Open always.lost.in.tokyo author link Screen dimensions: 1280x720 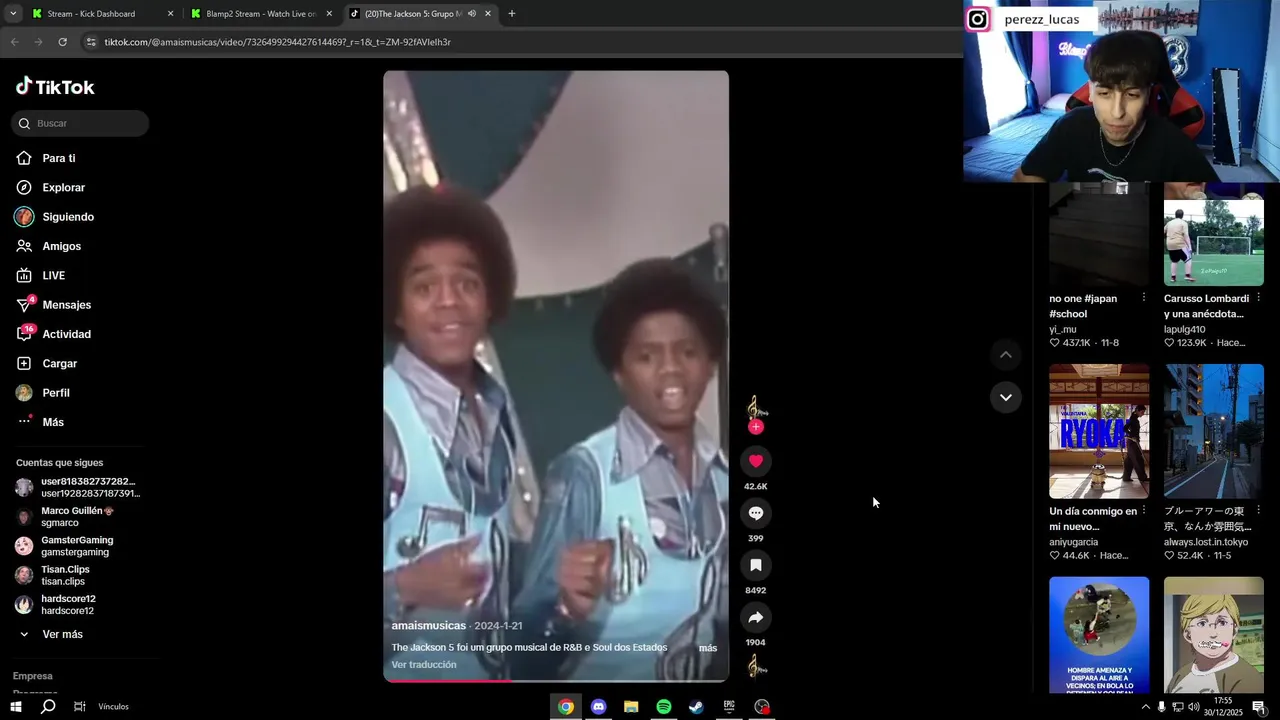pyautogui.click(x=1206, y=542)
